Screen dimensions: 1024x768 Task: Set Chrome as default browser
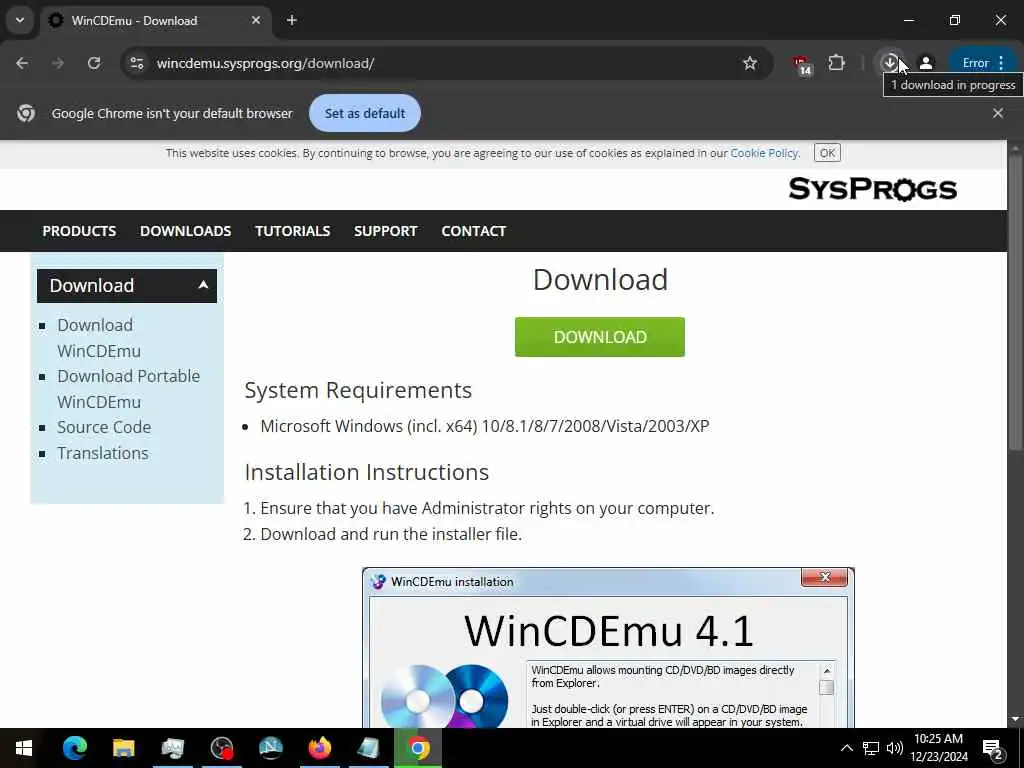[x=365, y=113]
